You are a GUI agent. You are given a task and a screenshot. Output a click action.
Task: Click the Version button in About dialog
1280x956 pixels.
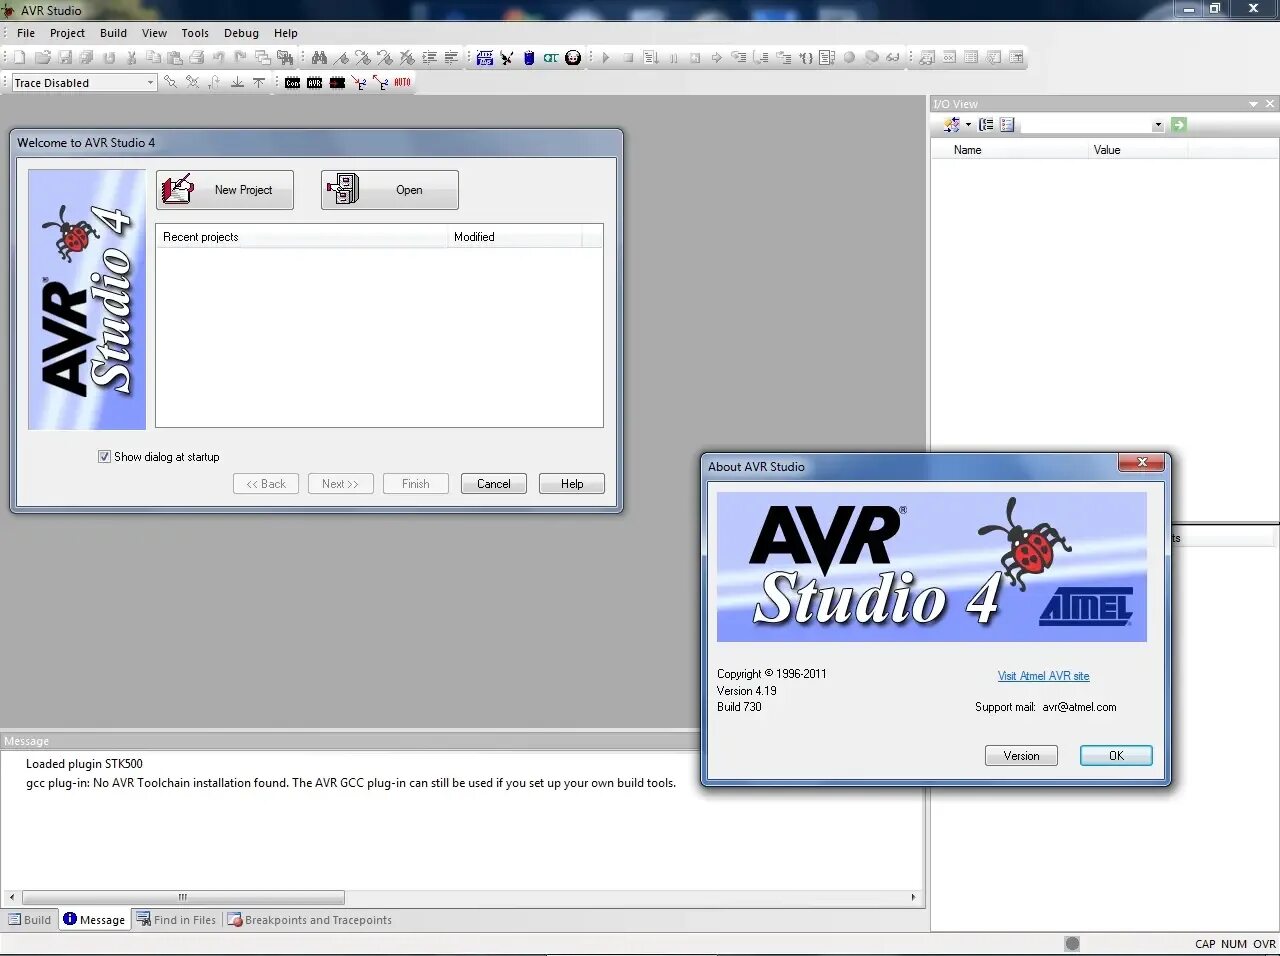tap(1021, 756)
